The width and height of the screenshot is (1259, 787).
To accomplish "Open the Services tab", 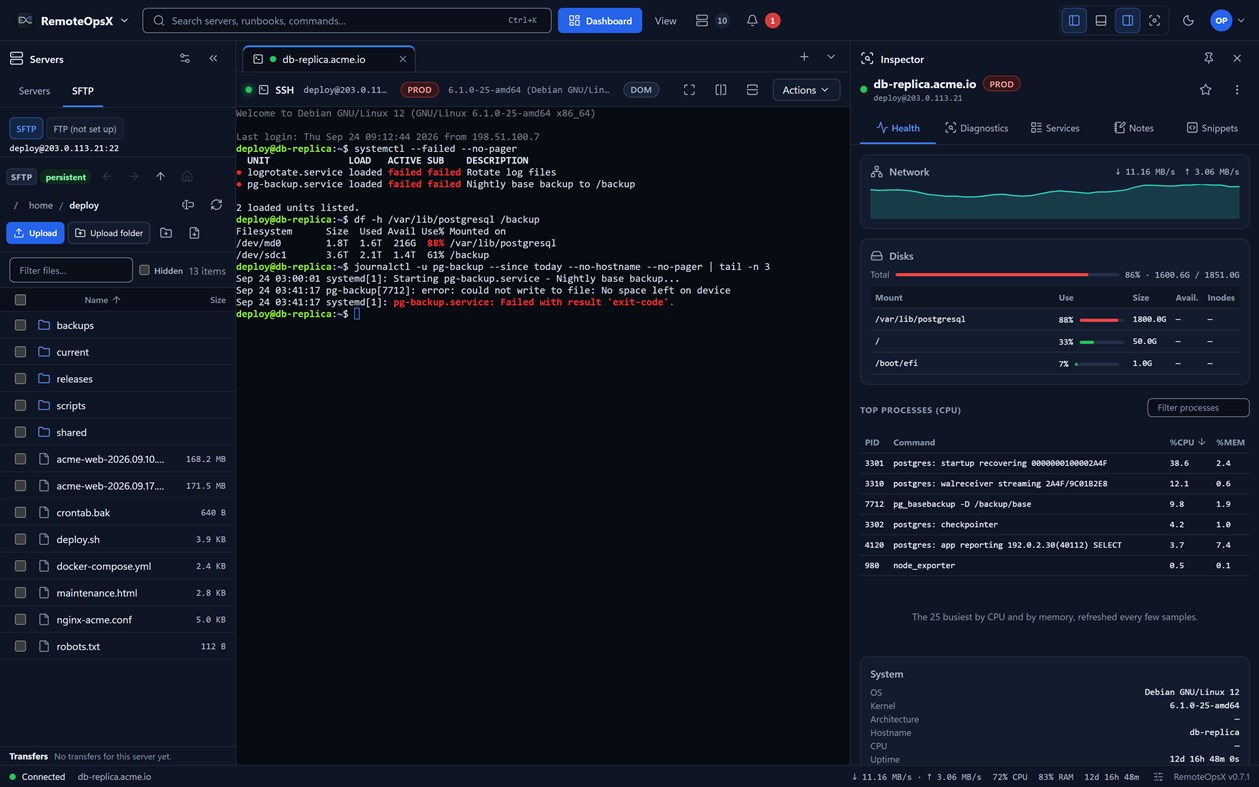I will [x=1054, y=128].
